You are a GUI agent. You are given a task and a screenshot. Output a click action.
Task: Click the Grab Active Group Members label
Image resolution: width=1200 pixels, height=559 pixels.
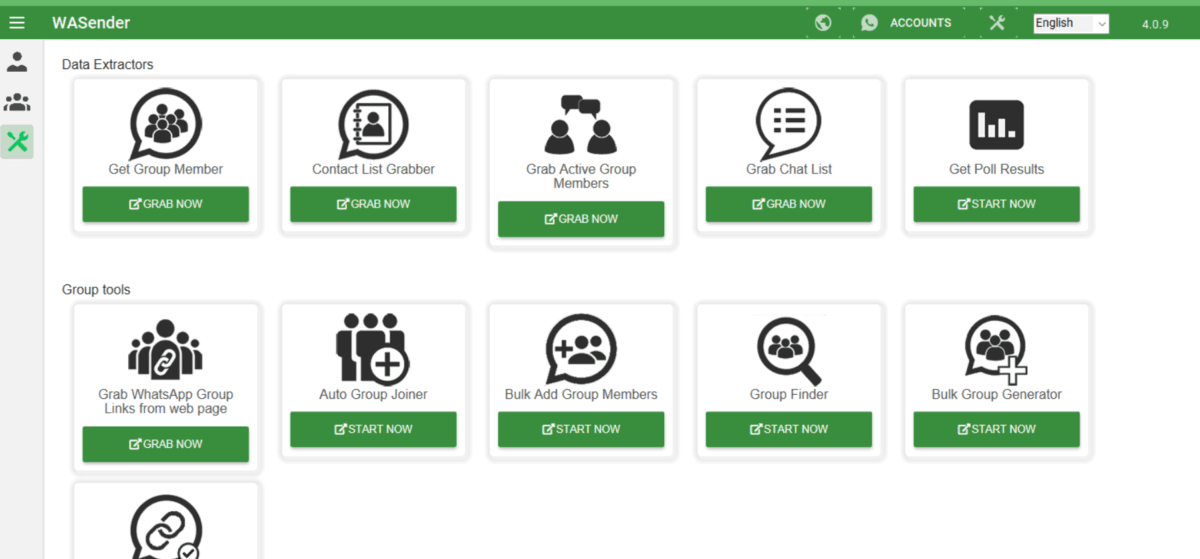click(x=581, y=176)
